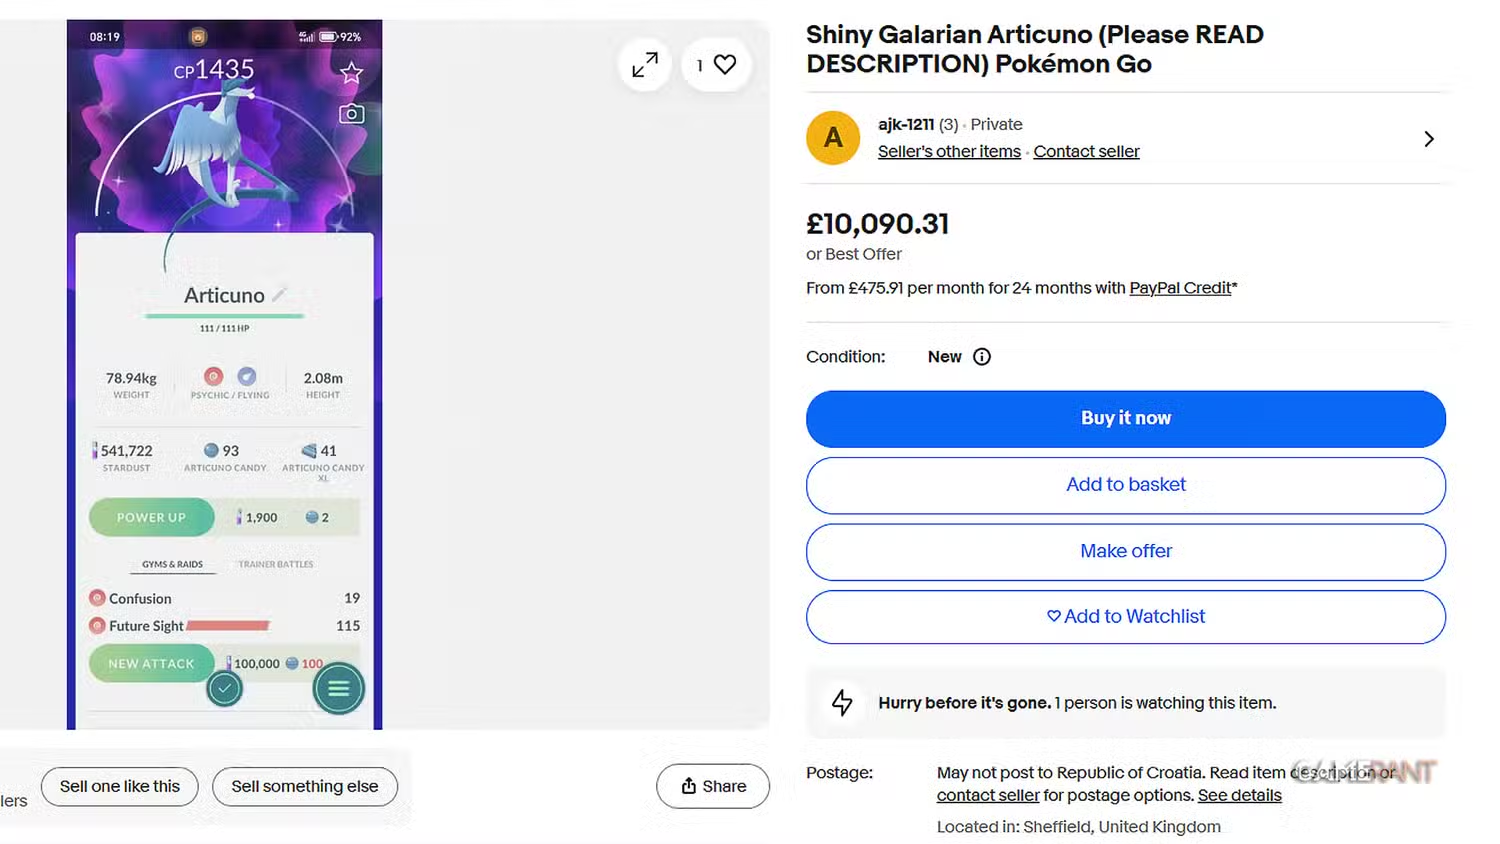Click the camera icon in Pokémon screenshot
This screenshot has height=844, width=1500.
click(351, 114)
